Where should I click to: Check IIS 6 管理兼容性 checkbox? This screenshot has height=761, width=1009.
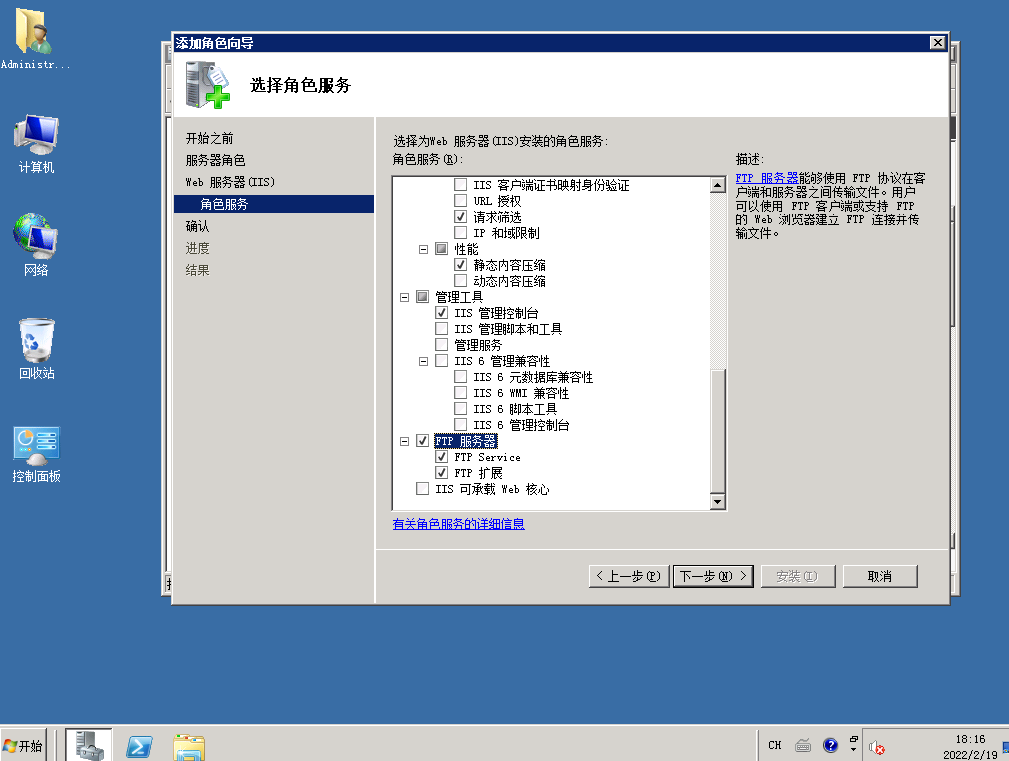[441, 360]
